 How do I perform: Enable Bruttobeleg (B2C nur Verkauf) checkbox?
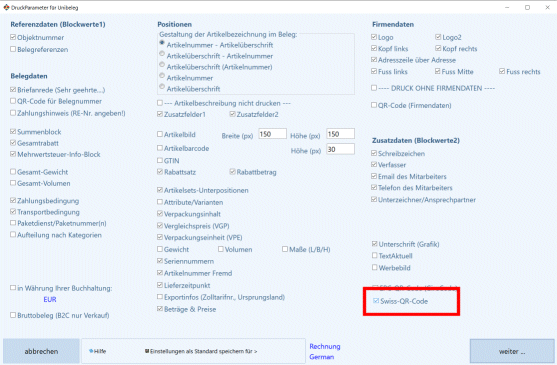[x=13, y=315]
